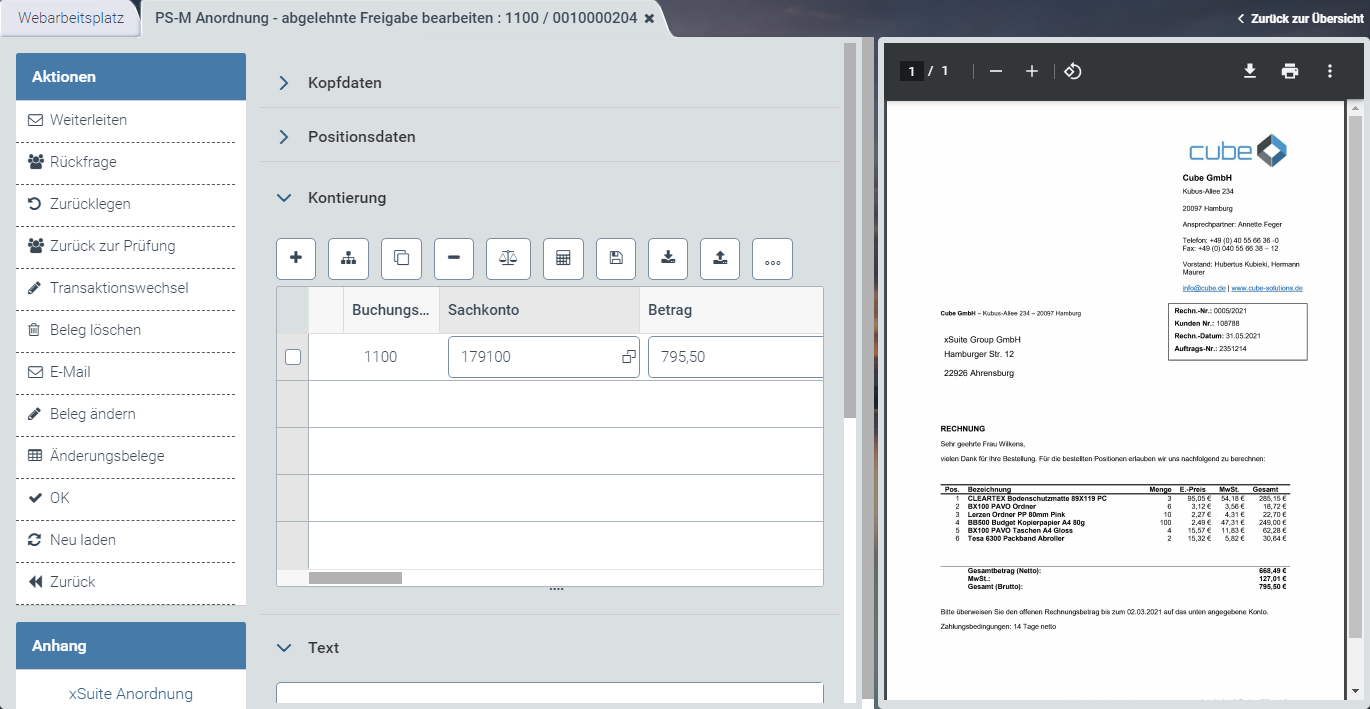
Task: Choose Beleg löschen from Aktionen
Action: [x=95, y=330]
